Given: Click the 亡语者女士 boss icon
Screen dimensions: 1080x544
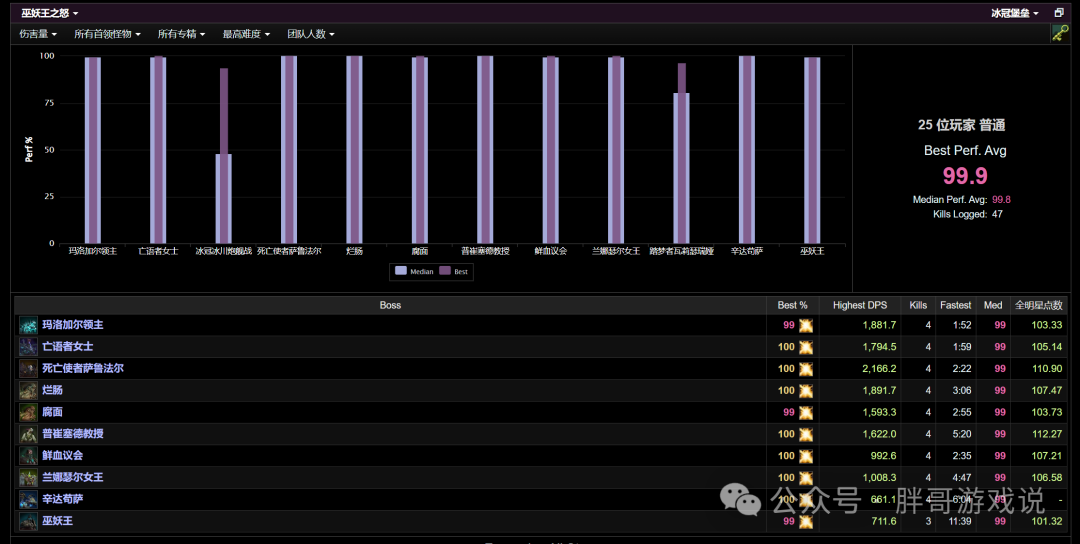Looking at the screenshot, I should (28, 347).
